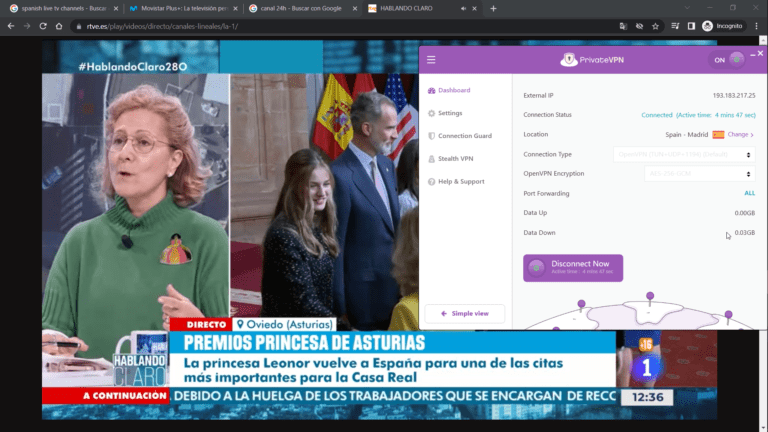Screen dimensions: 768x432
Task: Click the Port Forwarding ALL link
Action: click(x=749, y=193)
